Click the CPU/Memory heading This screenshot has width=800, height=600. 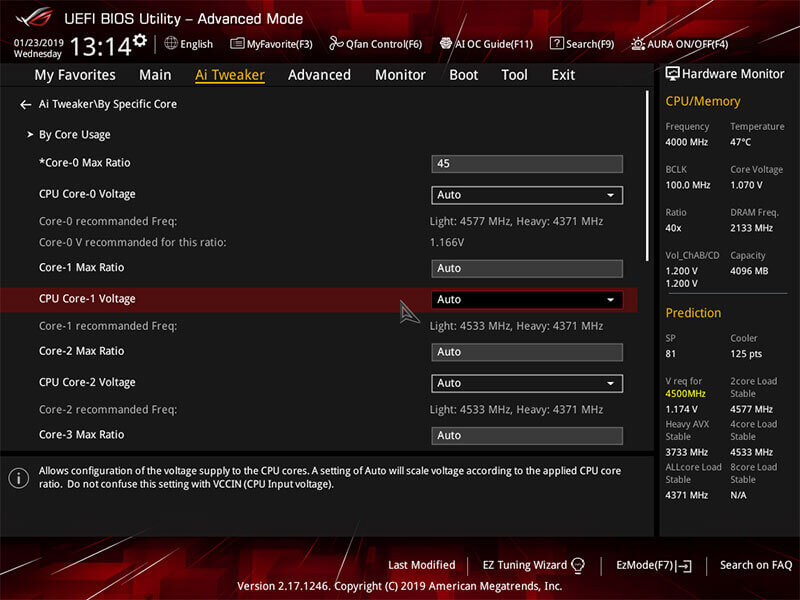[x=703, y=102]
